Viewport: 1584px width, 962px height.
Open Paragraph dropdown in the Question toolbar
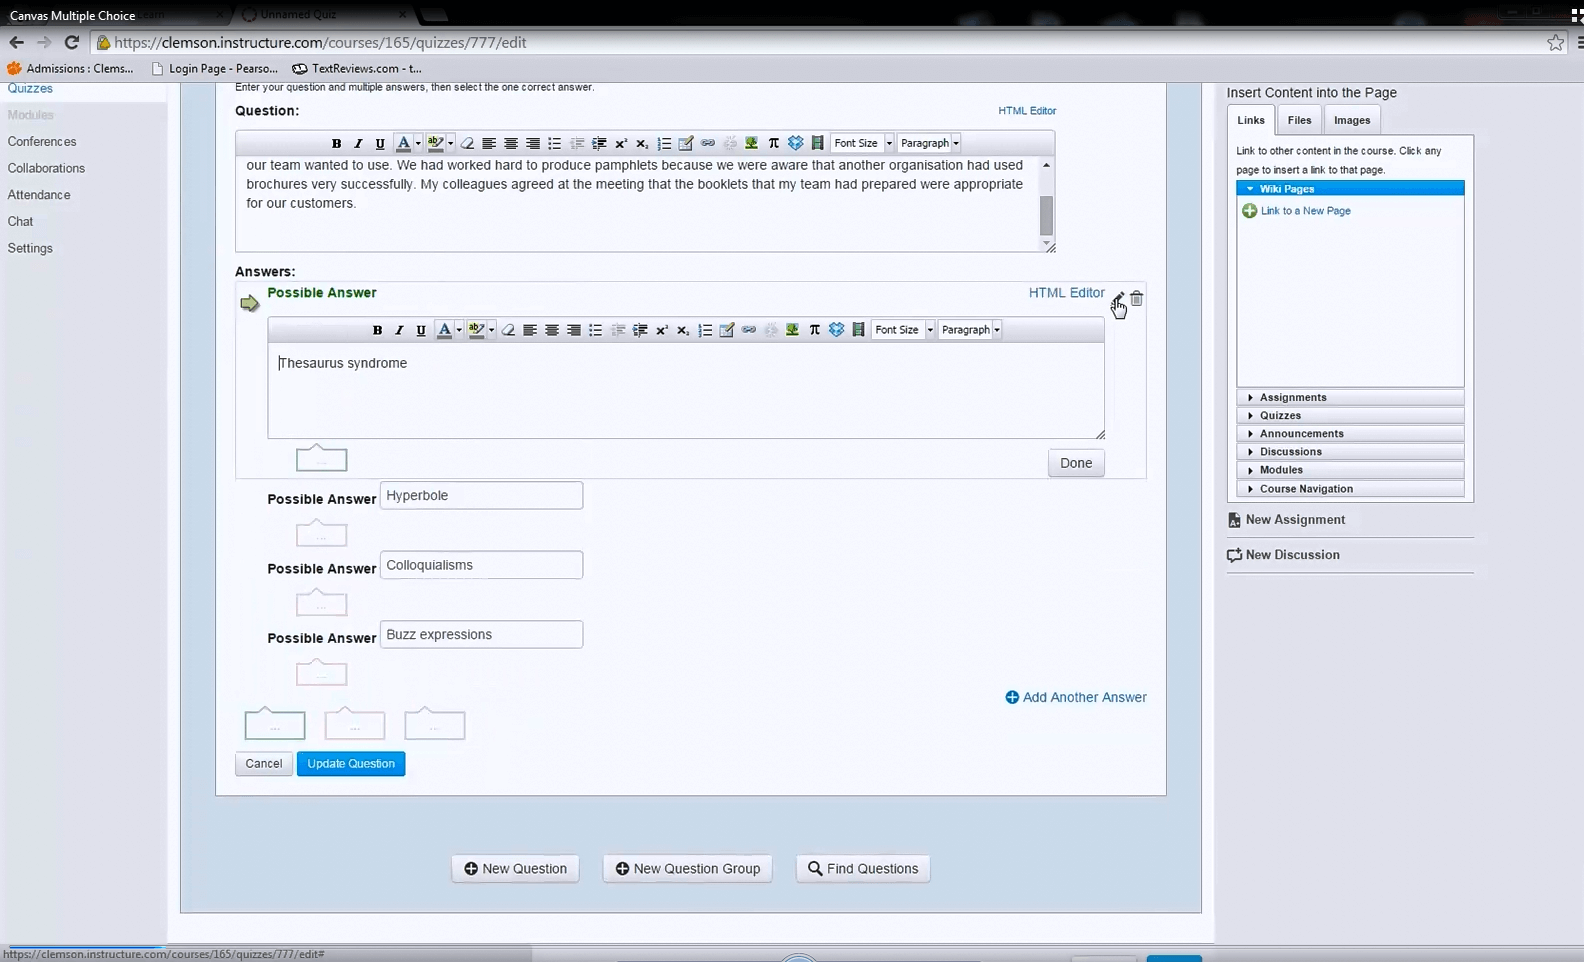click(929, 143)
